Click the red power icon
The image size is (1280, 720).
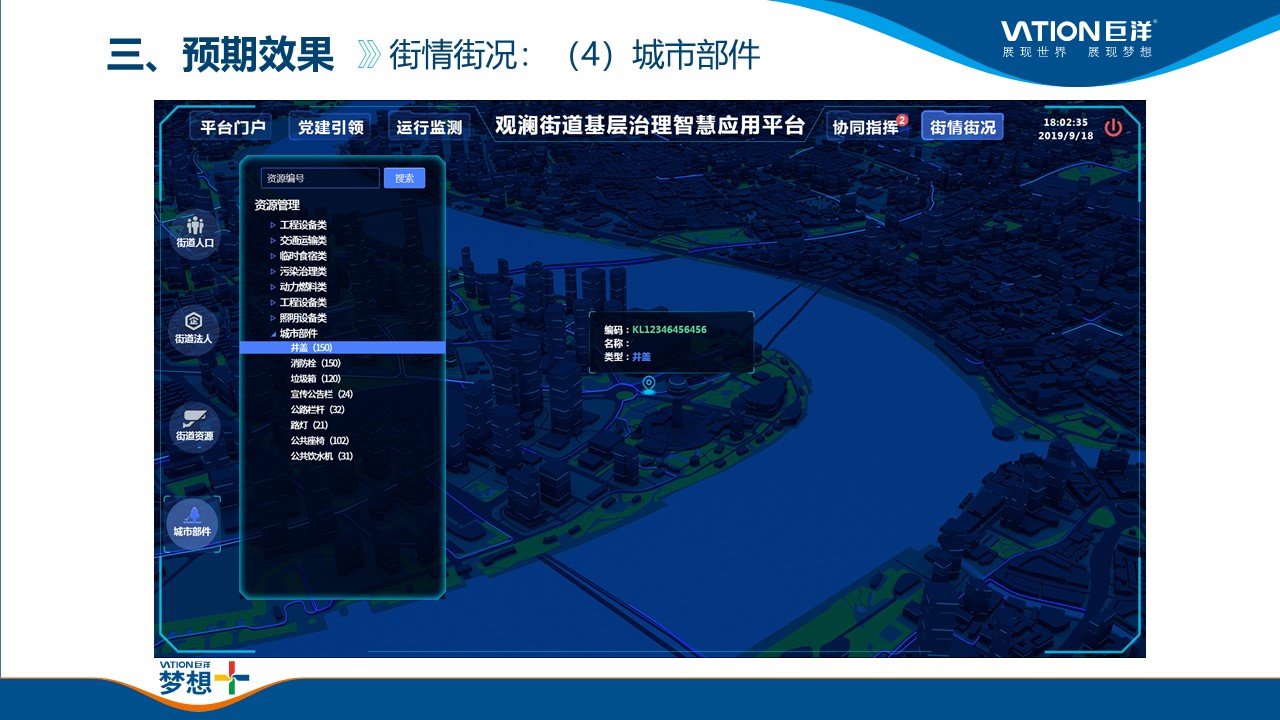pos(1113,128)
